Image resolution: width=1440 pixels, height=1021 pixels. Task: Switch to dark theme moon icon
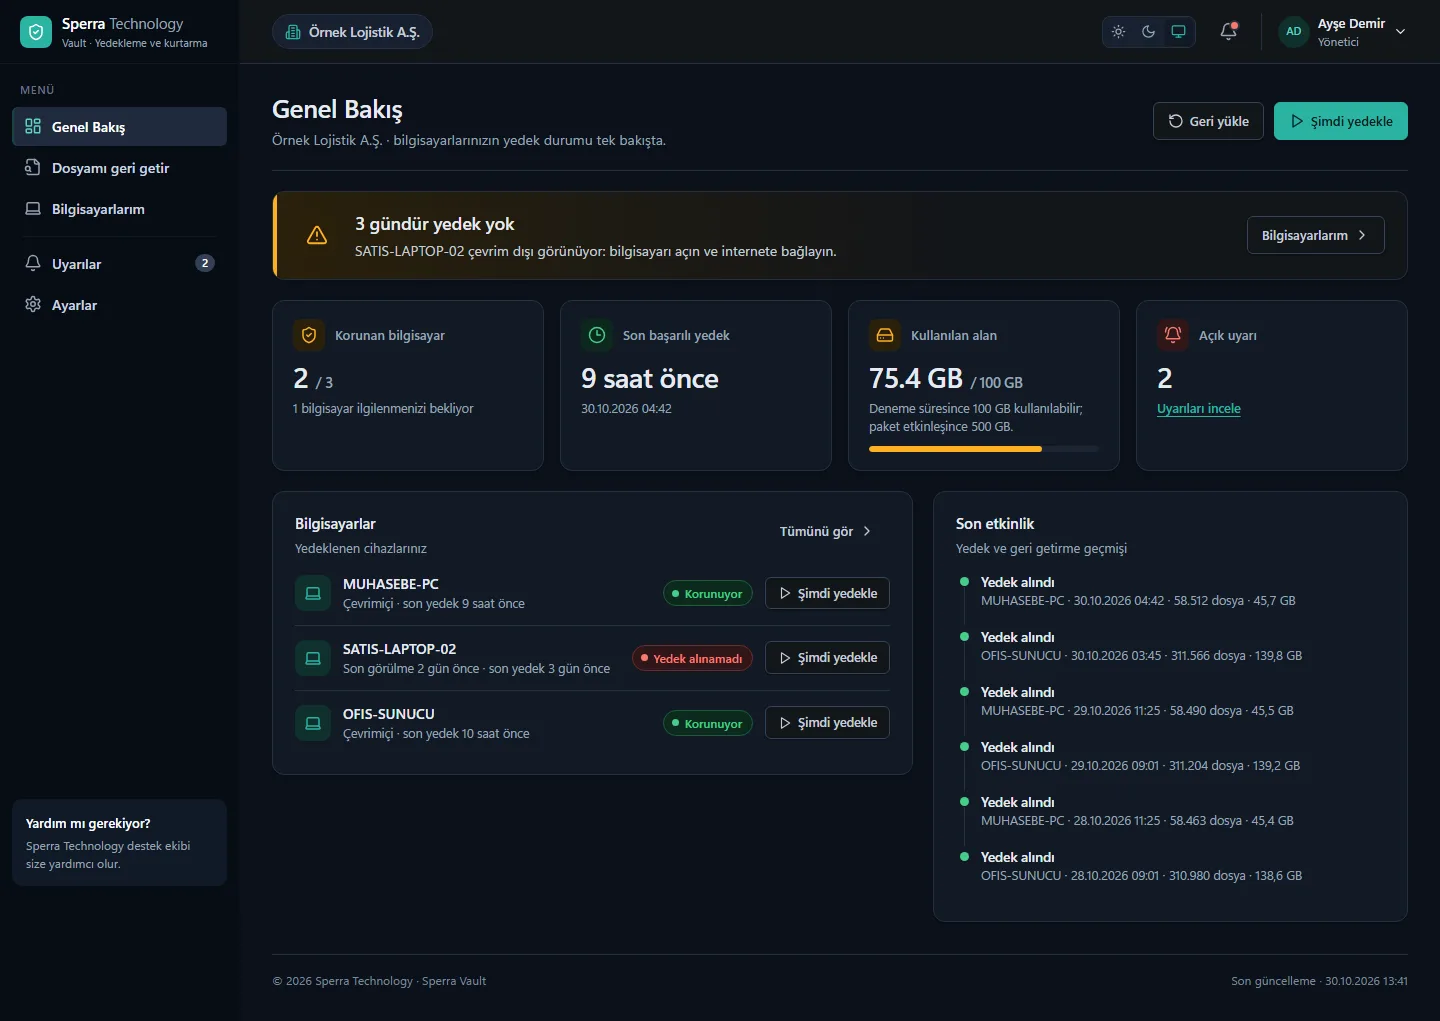[x=1148, y=32]
